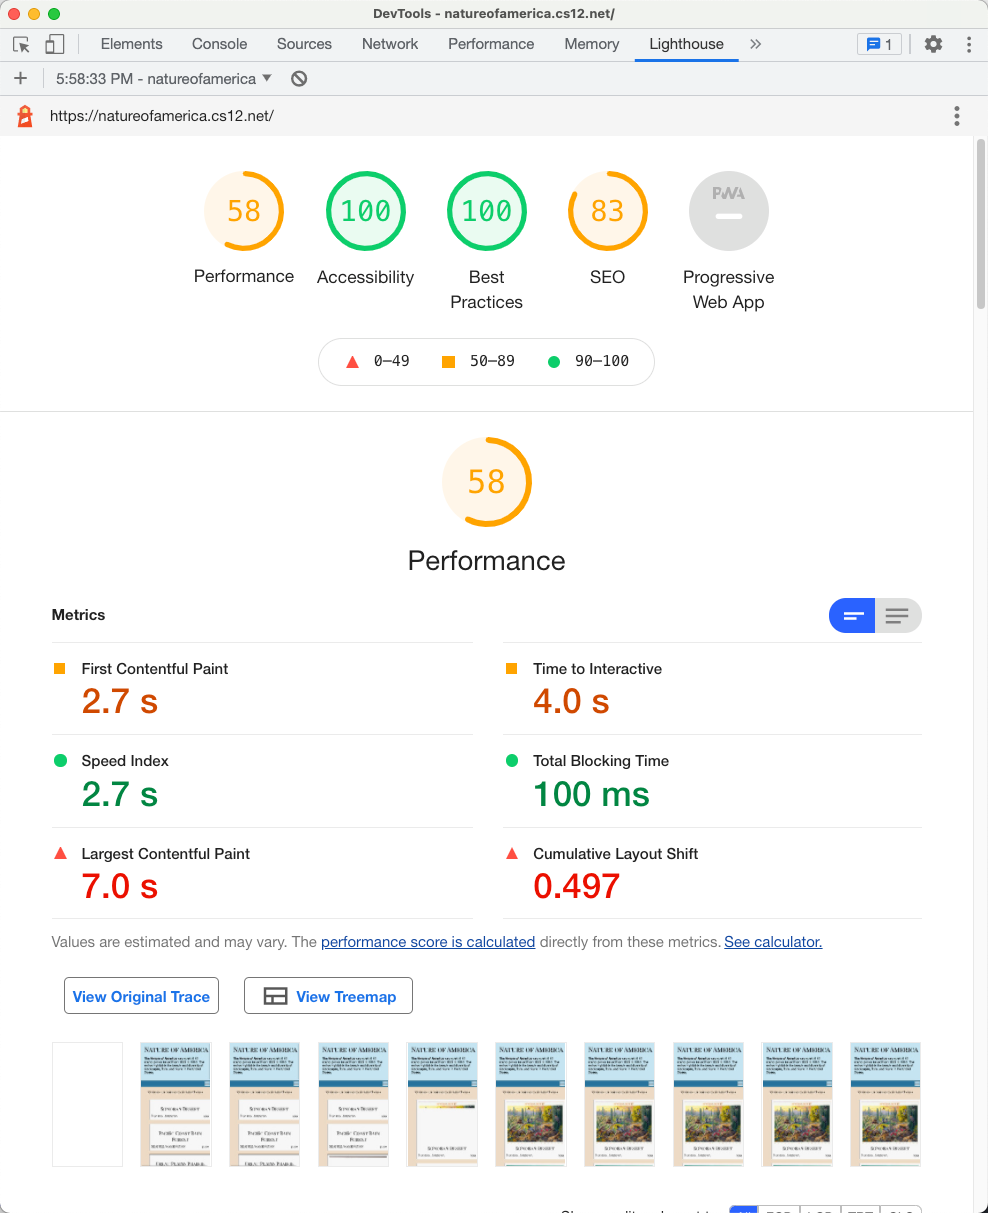Open the report options three-dot menu
Image resolution: width=988 pixels, height=1213 pixels.
point(956,116)
